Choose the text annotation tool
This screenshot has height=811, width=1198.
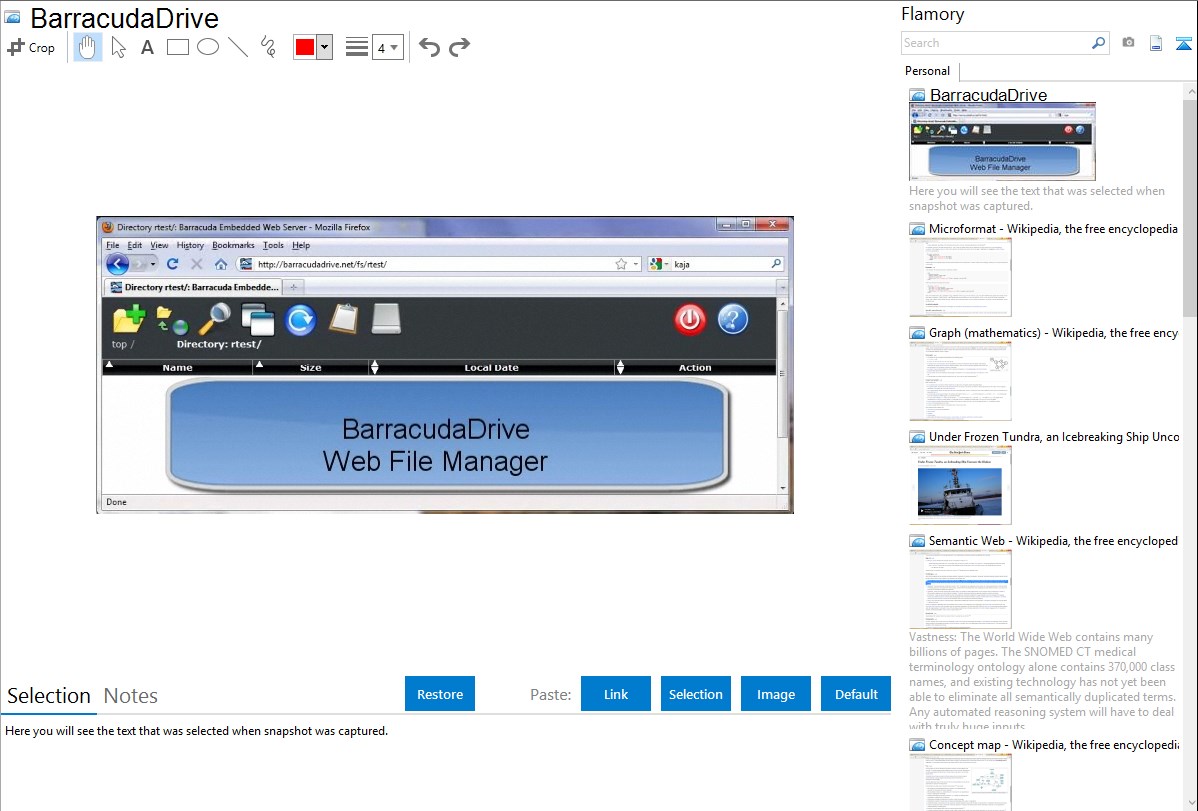147,47
